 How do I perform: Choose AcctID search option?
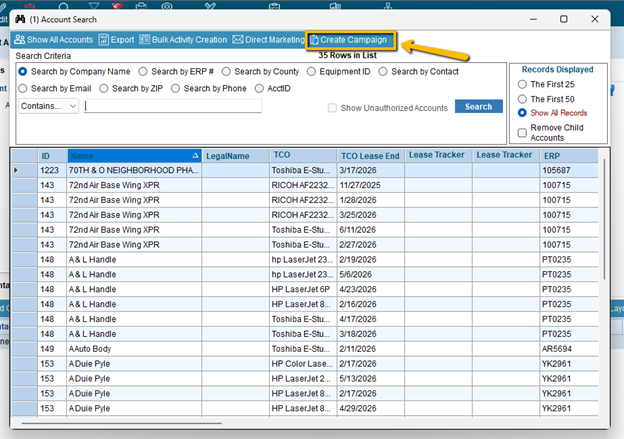tap(259, 88)
